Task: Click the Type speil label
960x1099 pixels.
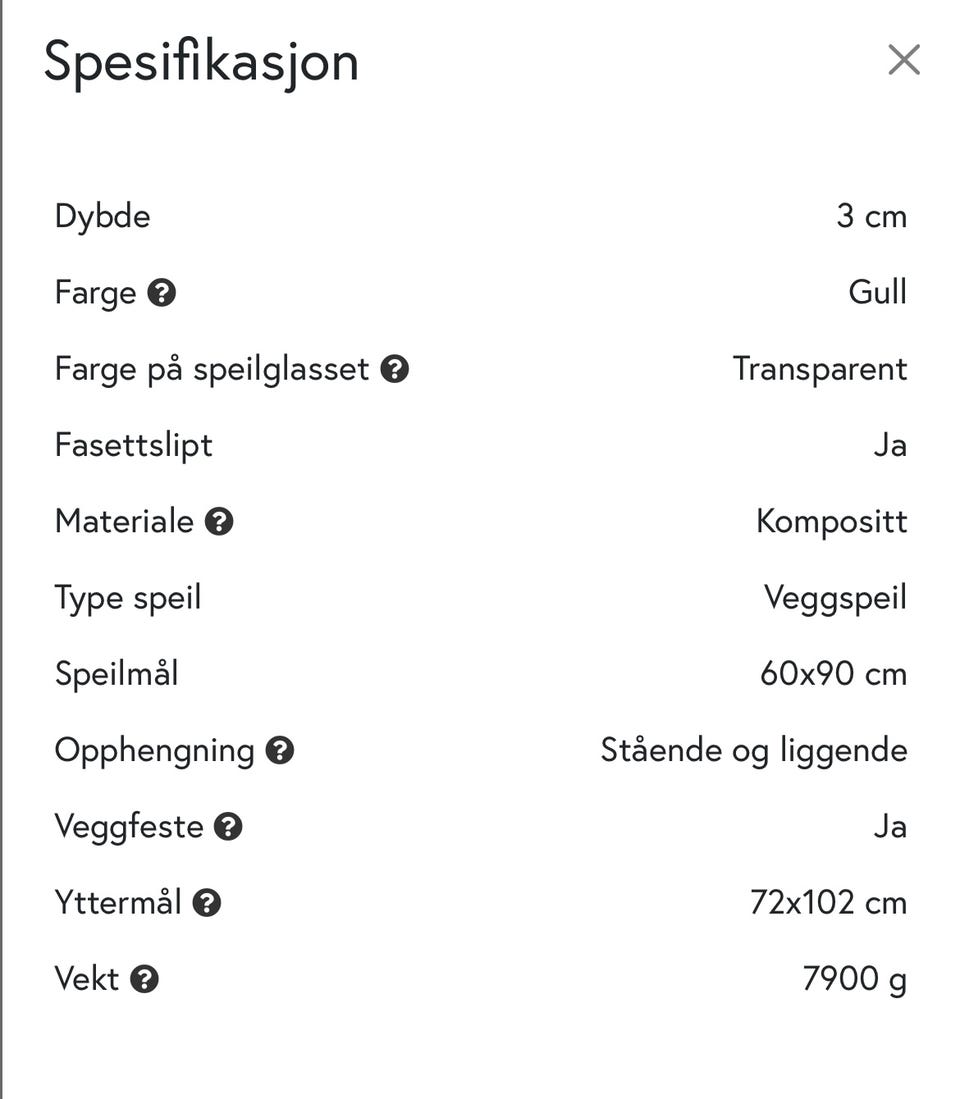Action: pos(128,598)
